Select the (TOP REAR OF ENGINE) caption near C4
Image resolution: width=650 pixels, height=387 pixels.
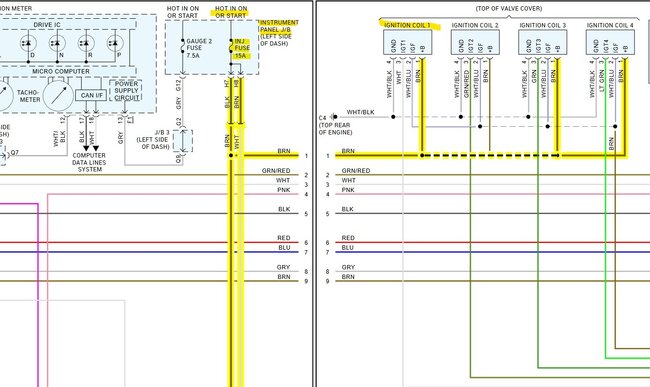click(335, 129)
